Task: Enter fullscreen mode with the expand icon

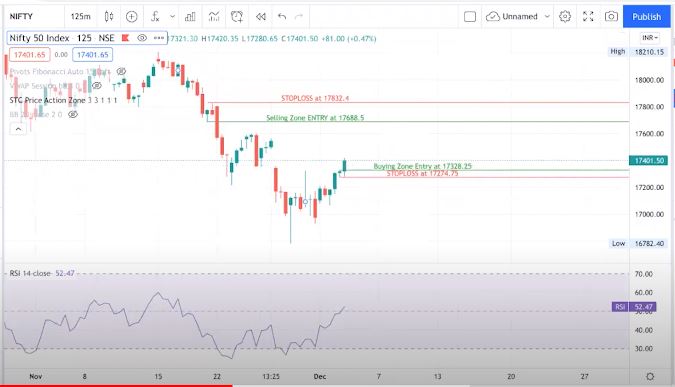Action: pyautogui.click(x=588, y=17)
